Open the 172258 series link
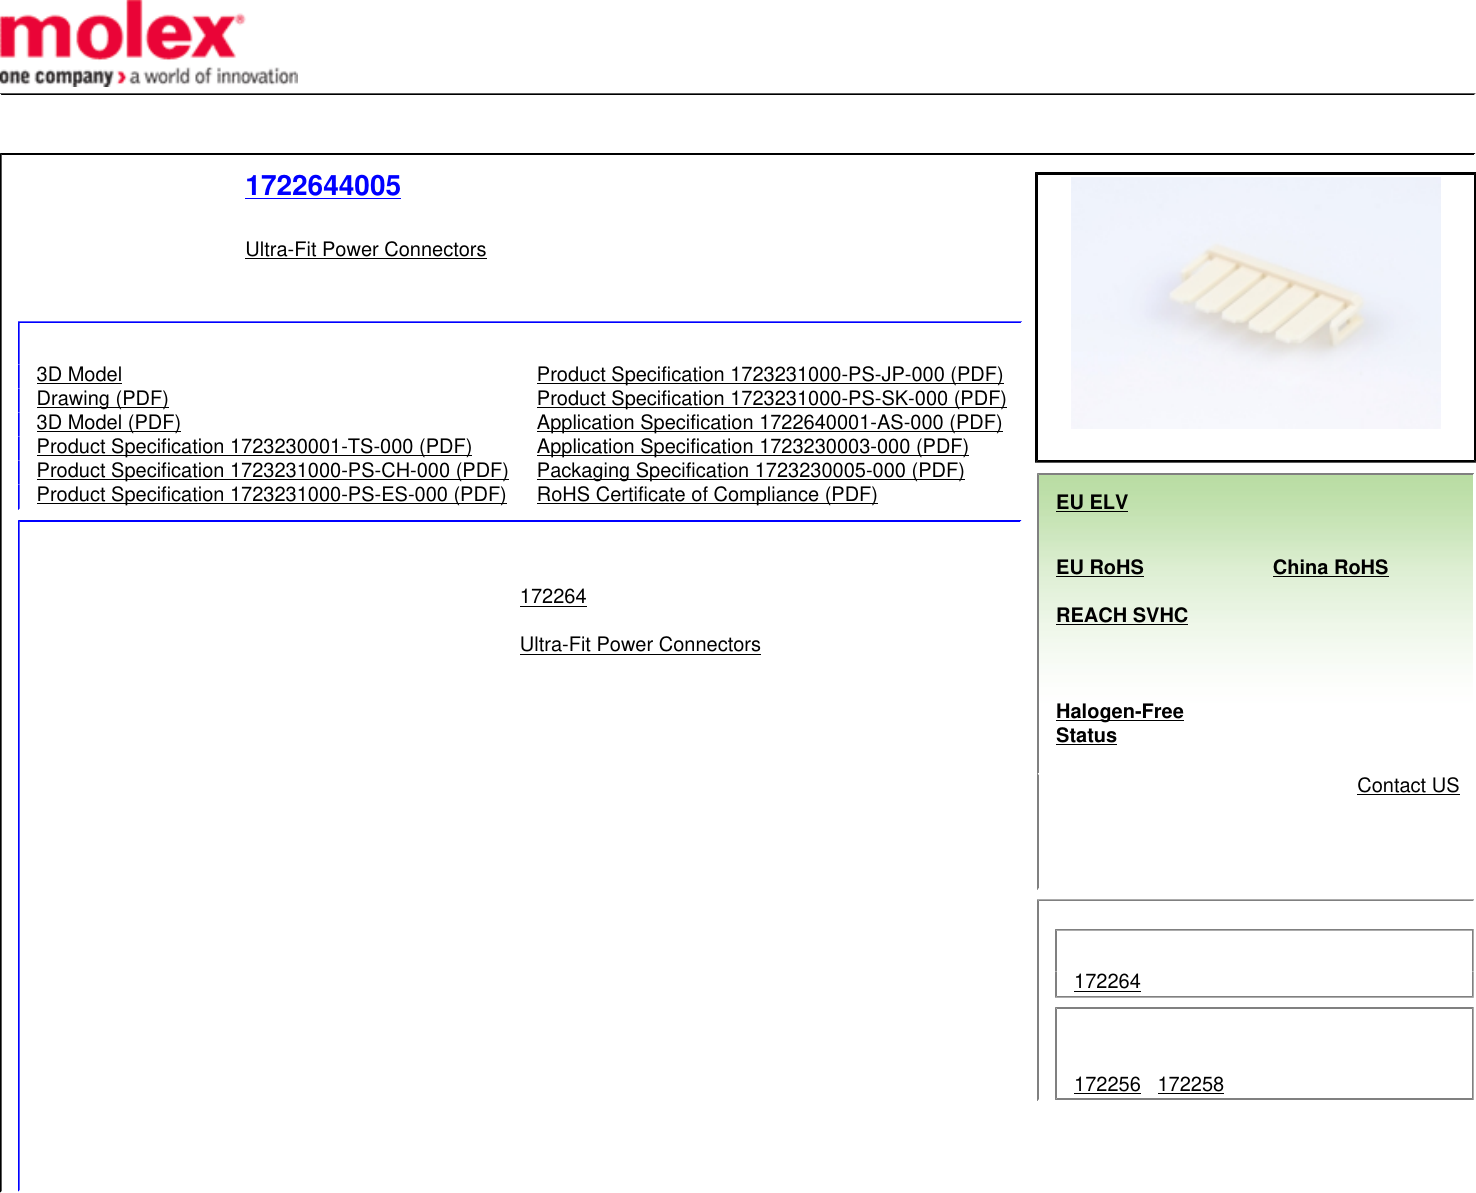Image resolution: width=1476 pixels, height=1193 pixels. (1190, 1084)
